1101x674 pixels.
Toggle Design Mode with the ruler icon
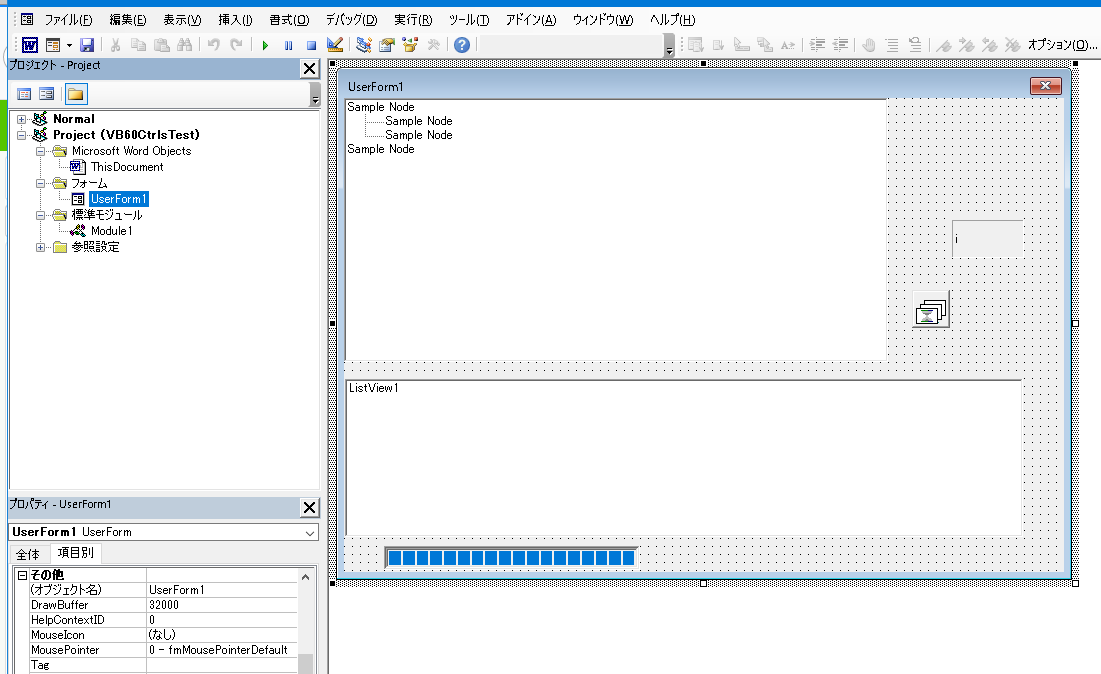coord(335,45)
